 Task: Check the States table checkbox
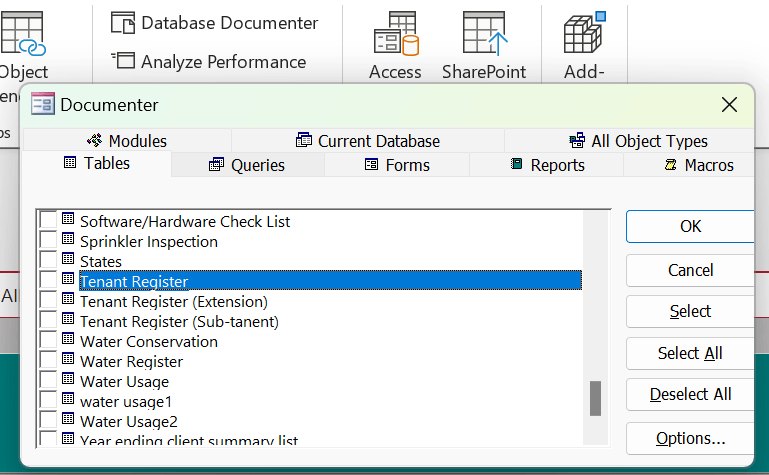48,260
